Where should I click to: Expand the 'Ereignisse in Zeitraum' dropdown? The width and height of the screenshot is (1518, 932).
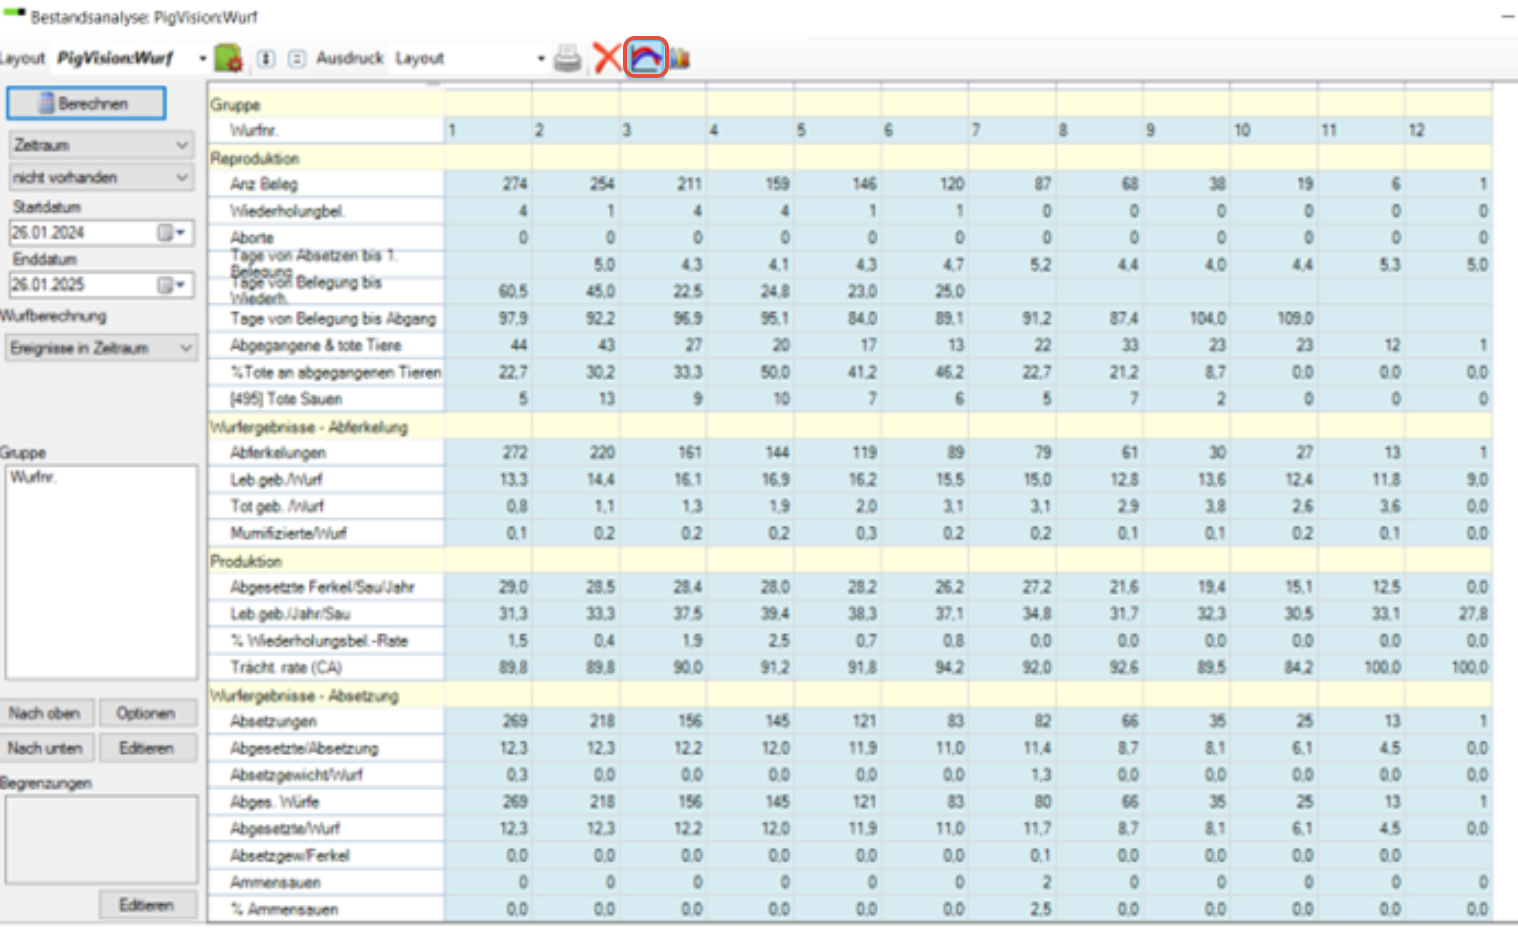(186, 348)
